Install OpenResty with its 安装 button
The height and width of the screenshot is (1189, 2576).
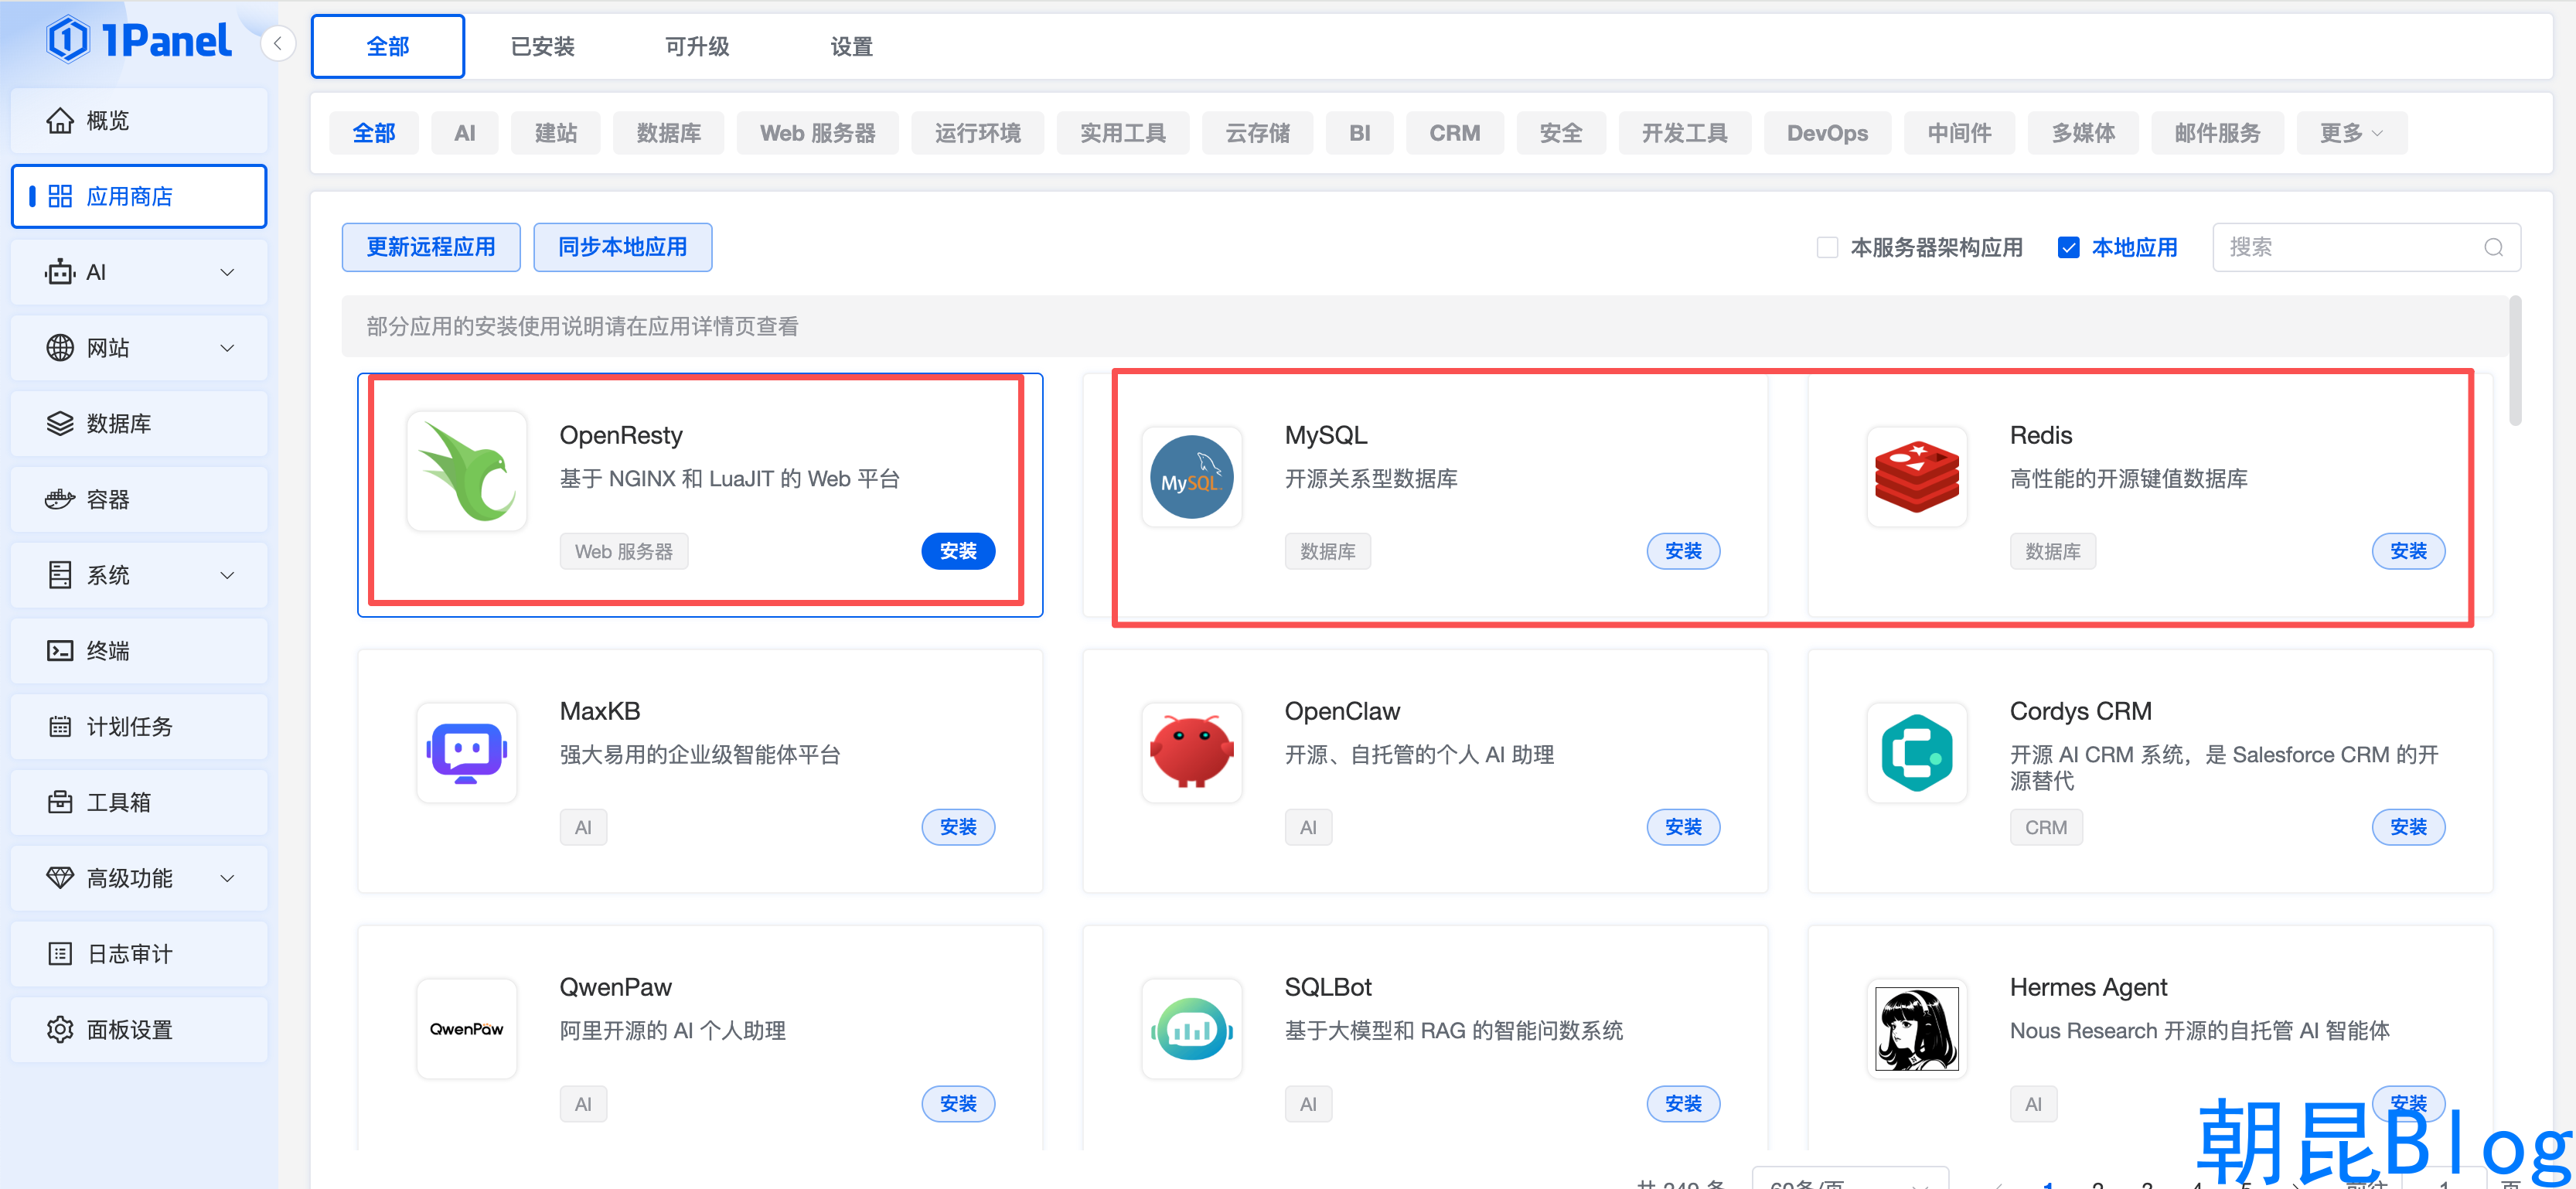point(958,551)
